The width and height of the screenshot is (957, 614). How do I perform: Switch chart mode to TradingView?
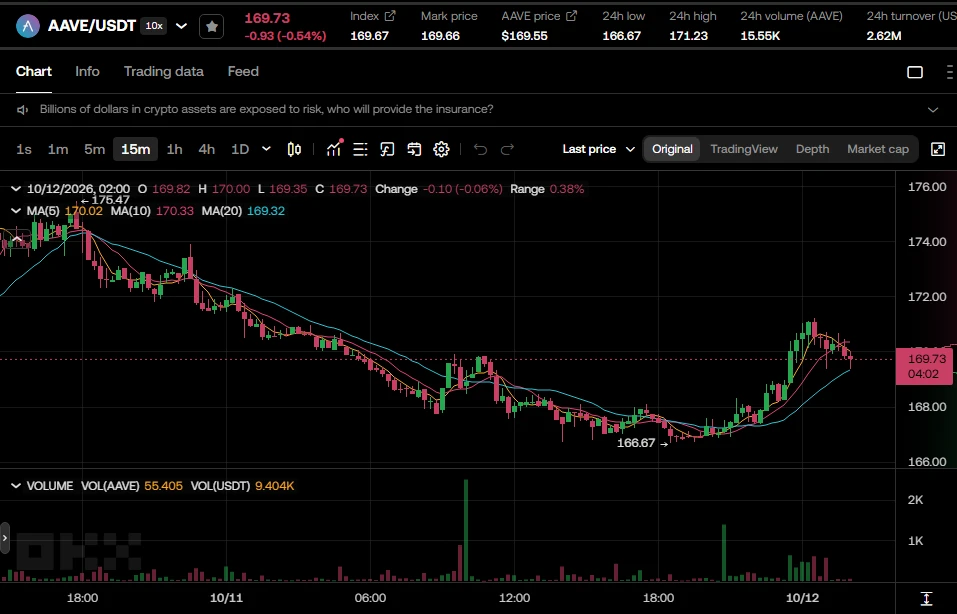(x=744, y=149)
